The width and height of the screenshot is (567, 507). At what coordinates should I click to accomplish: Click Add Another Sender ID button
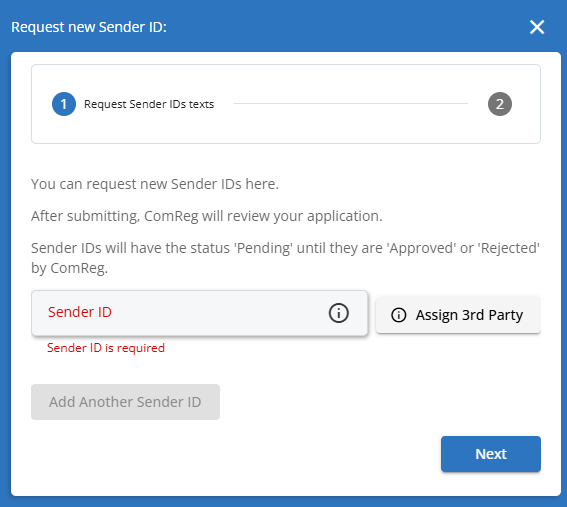125,402
